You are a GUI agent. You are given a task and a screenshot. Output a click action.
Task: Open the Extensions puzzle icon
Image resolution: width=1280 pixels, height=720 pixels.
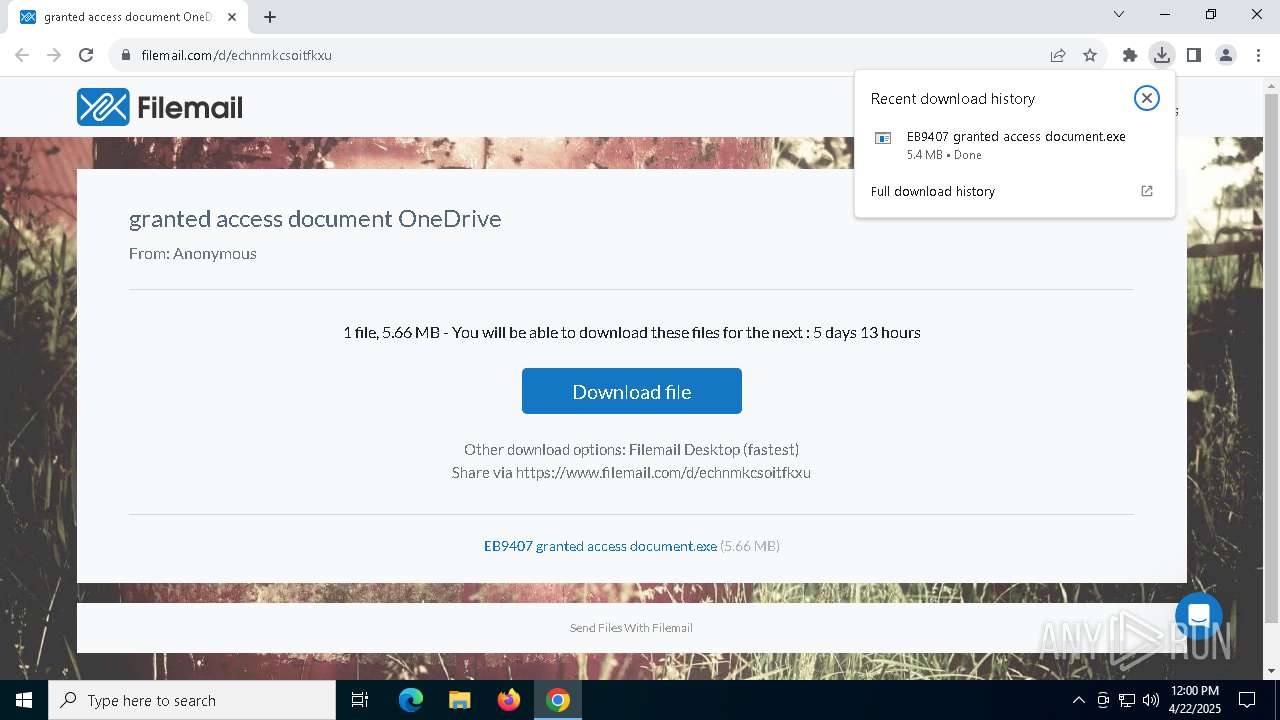click(x=1130, y=55)
